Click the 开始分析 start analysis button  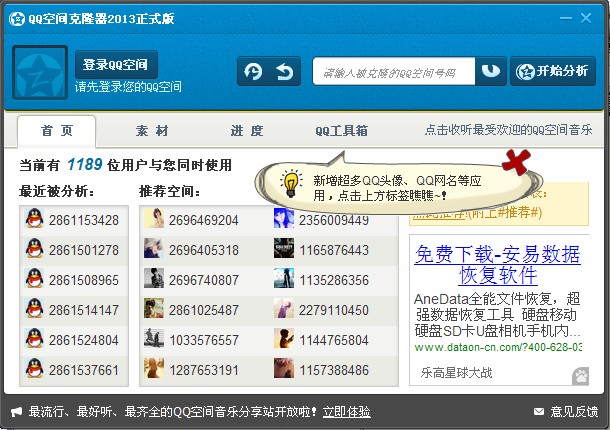[x=553, y=72]
